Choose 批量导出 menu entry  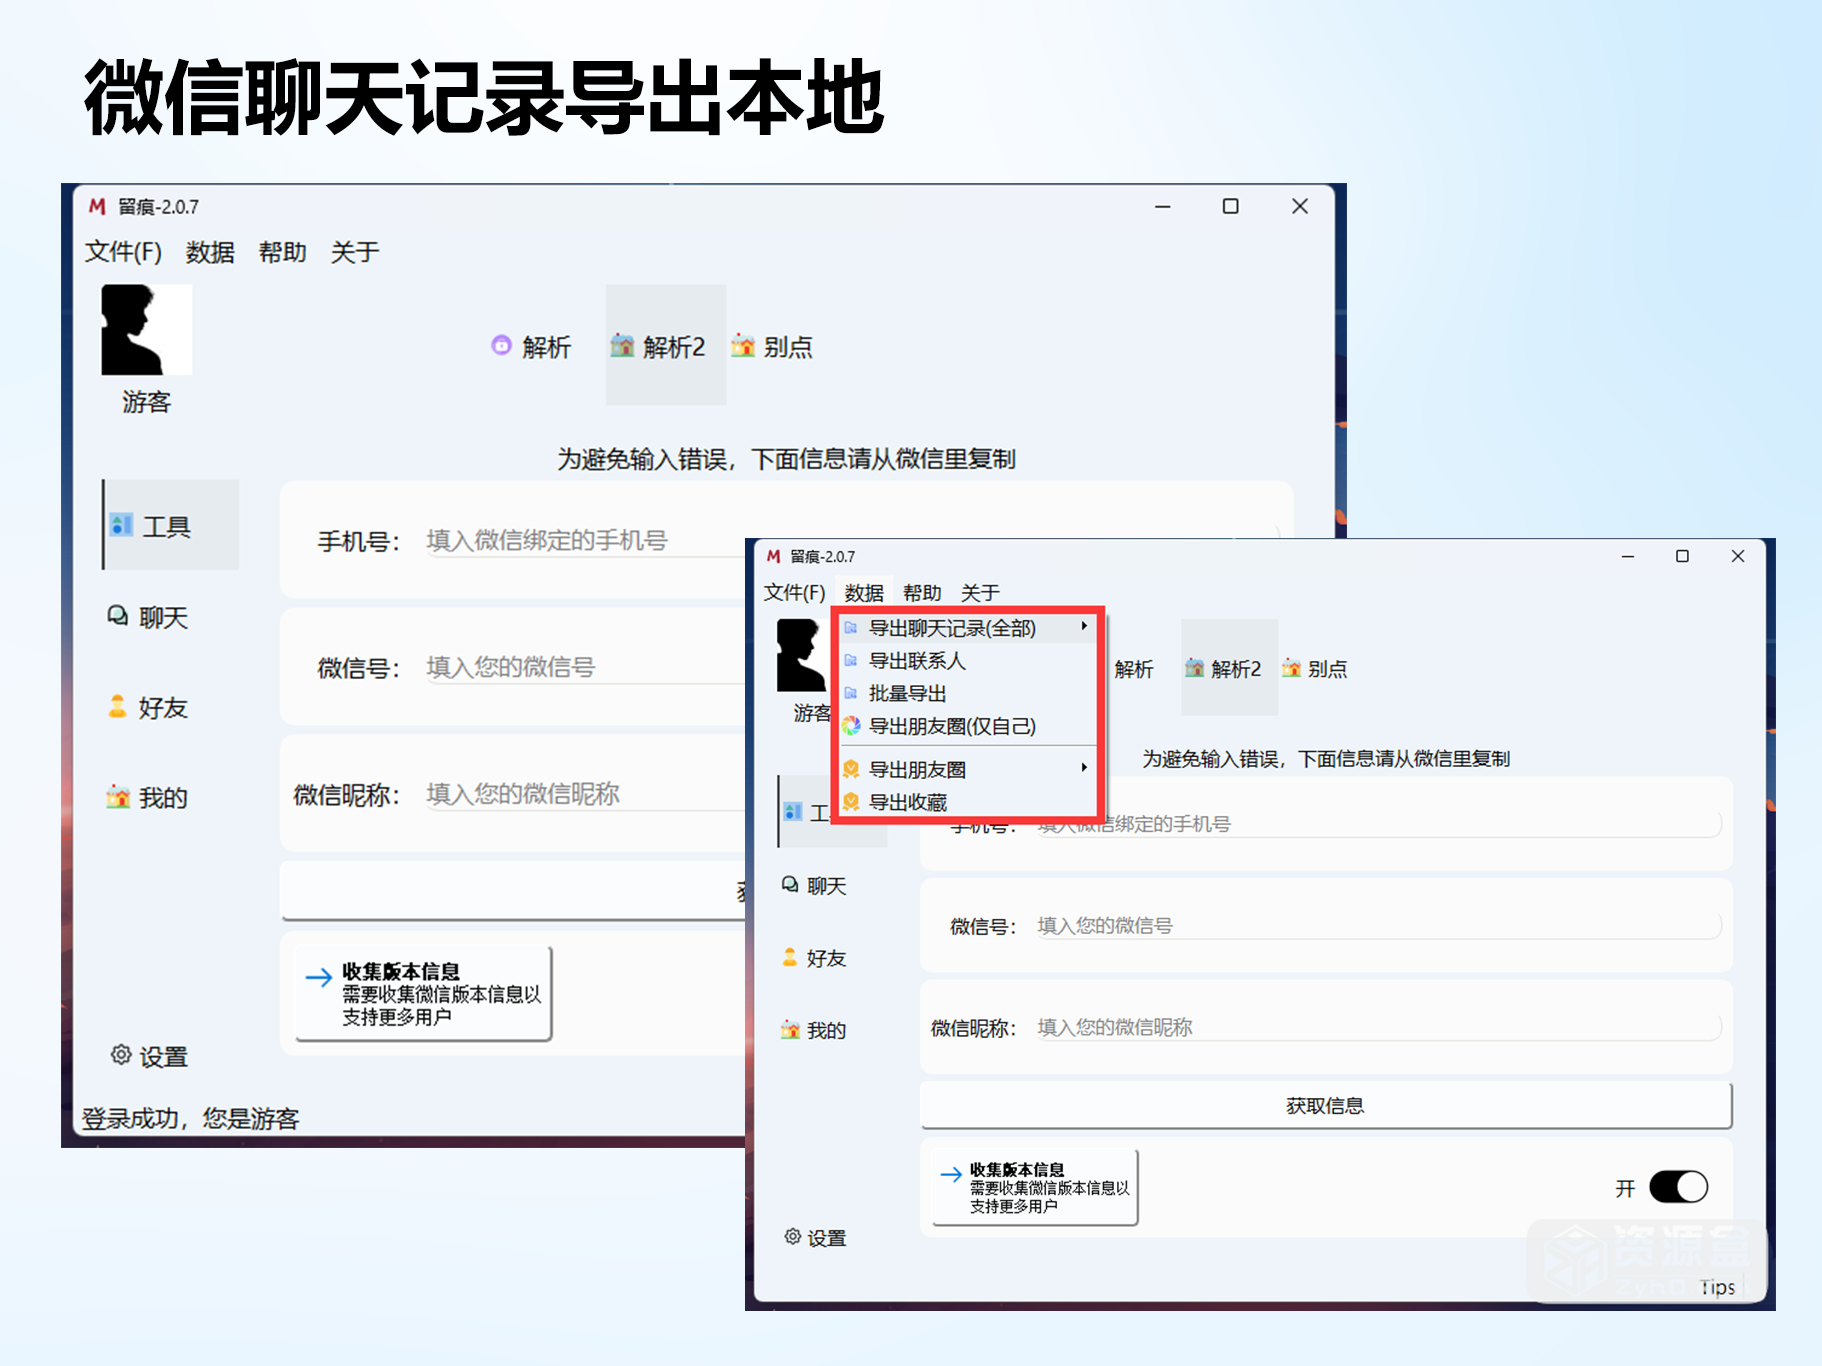coord(967,693)
